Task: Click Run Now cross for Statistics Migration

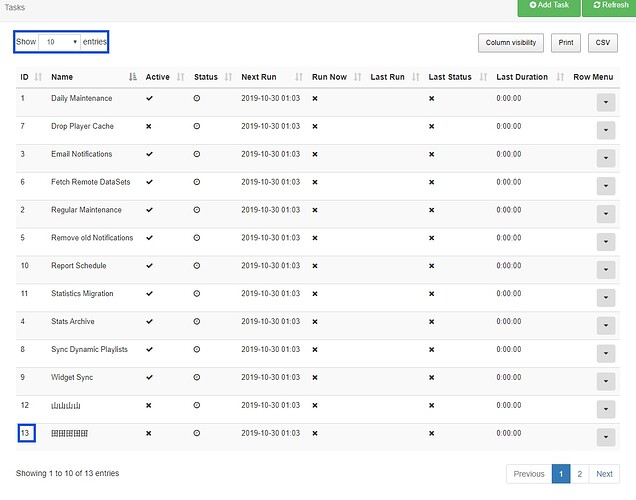Action: tap(315, 294)
